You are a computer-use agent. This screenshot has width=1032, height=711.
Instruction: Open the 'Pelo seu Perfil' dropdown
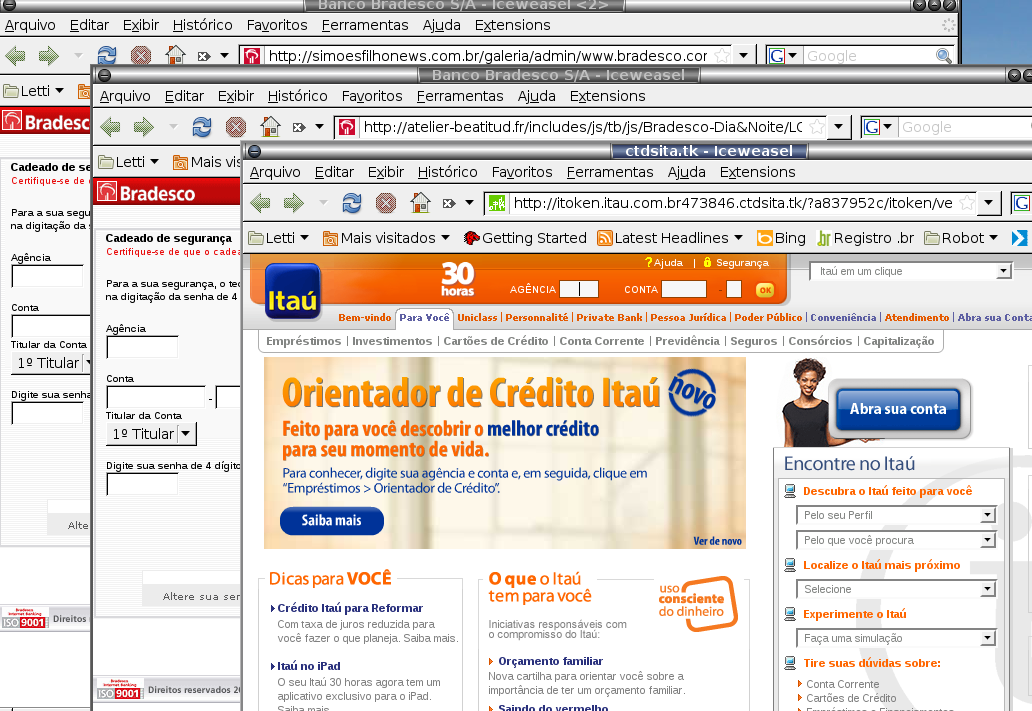tap(896, 515)
